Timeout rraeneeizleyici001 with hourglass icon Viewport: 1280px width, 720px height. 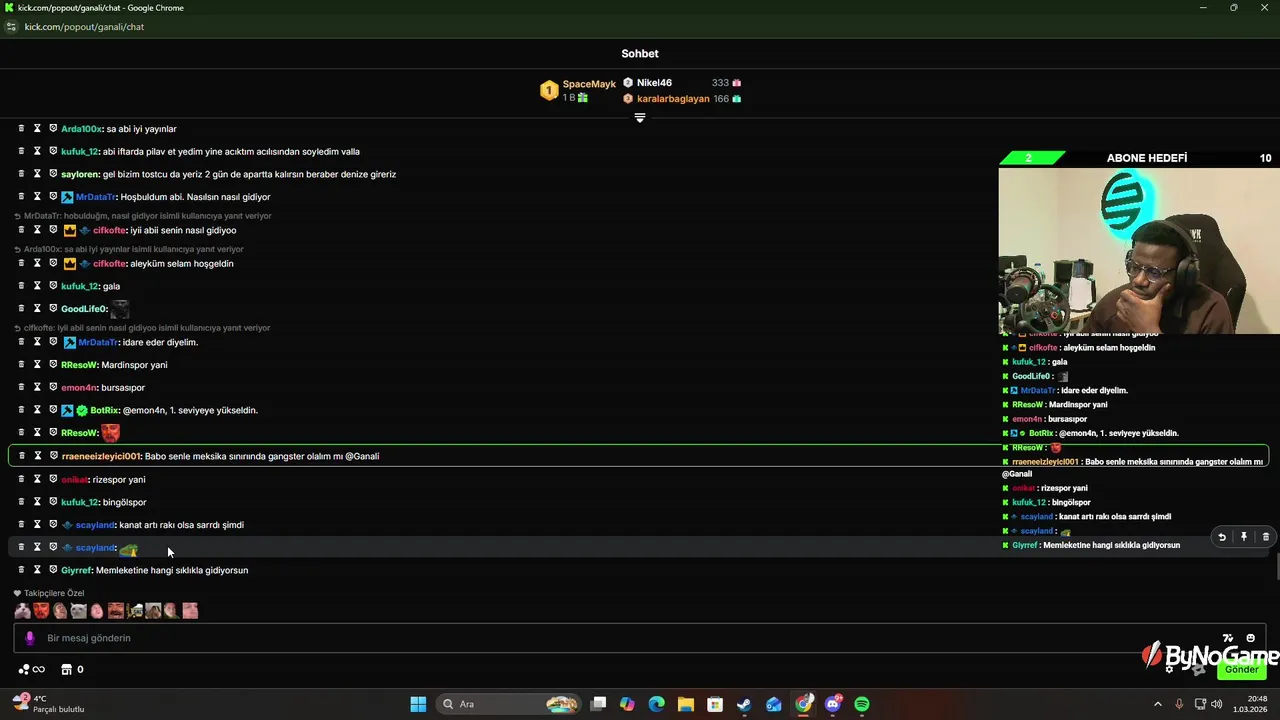pos(37,456)
